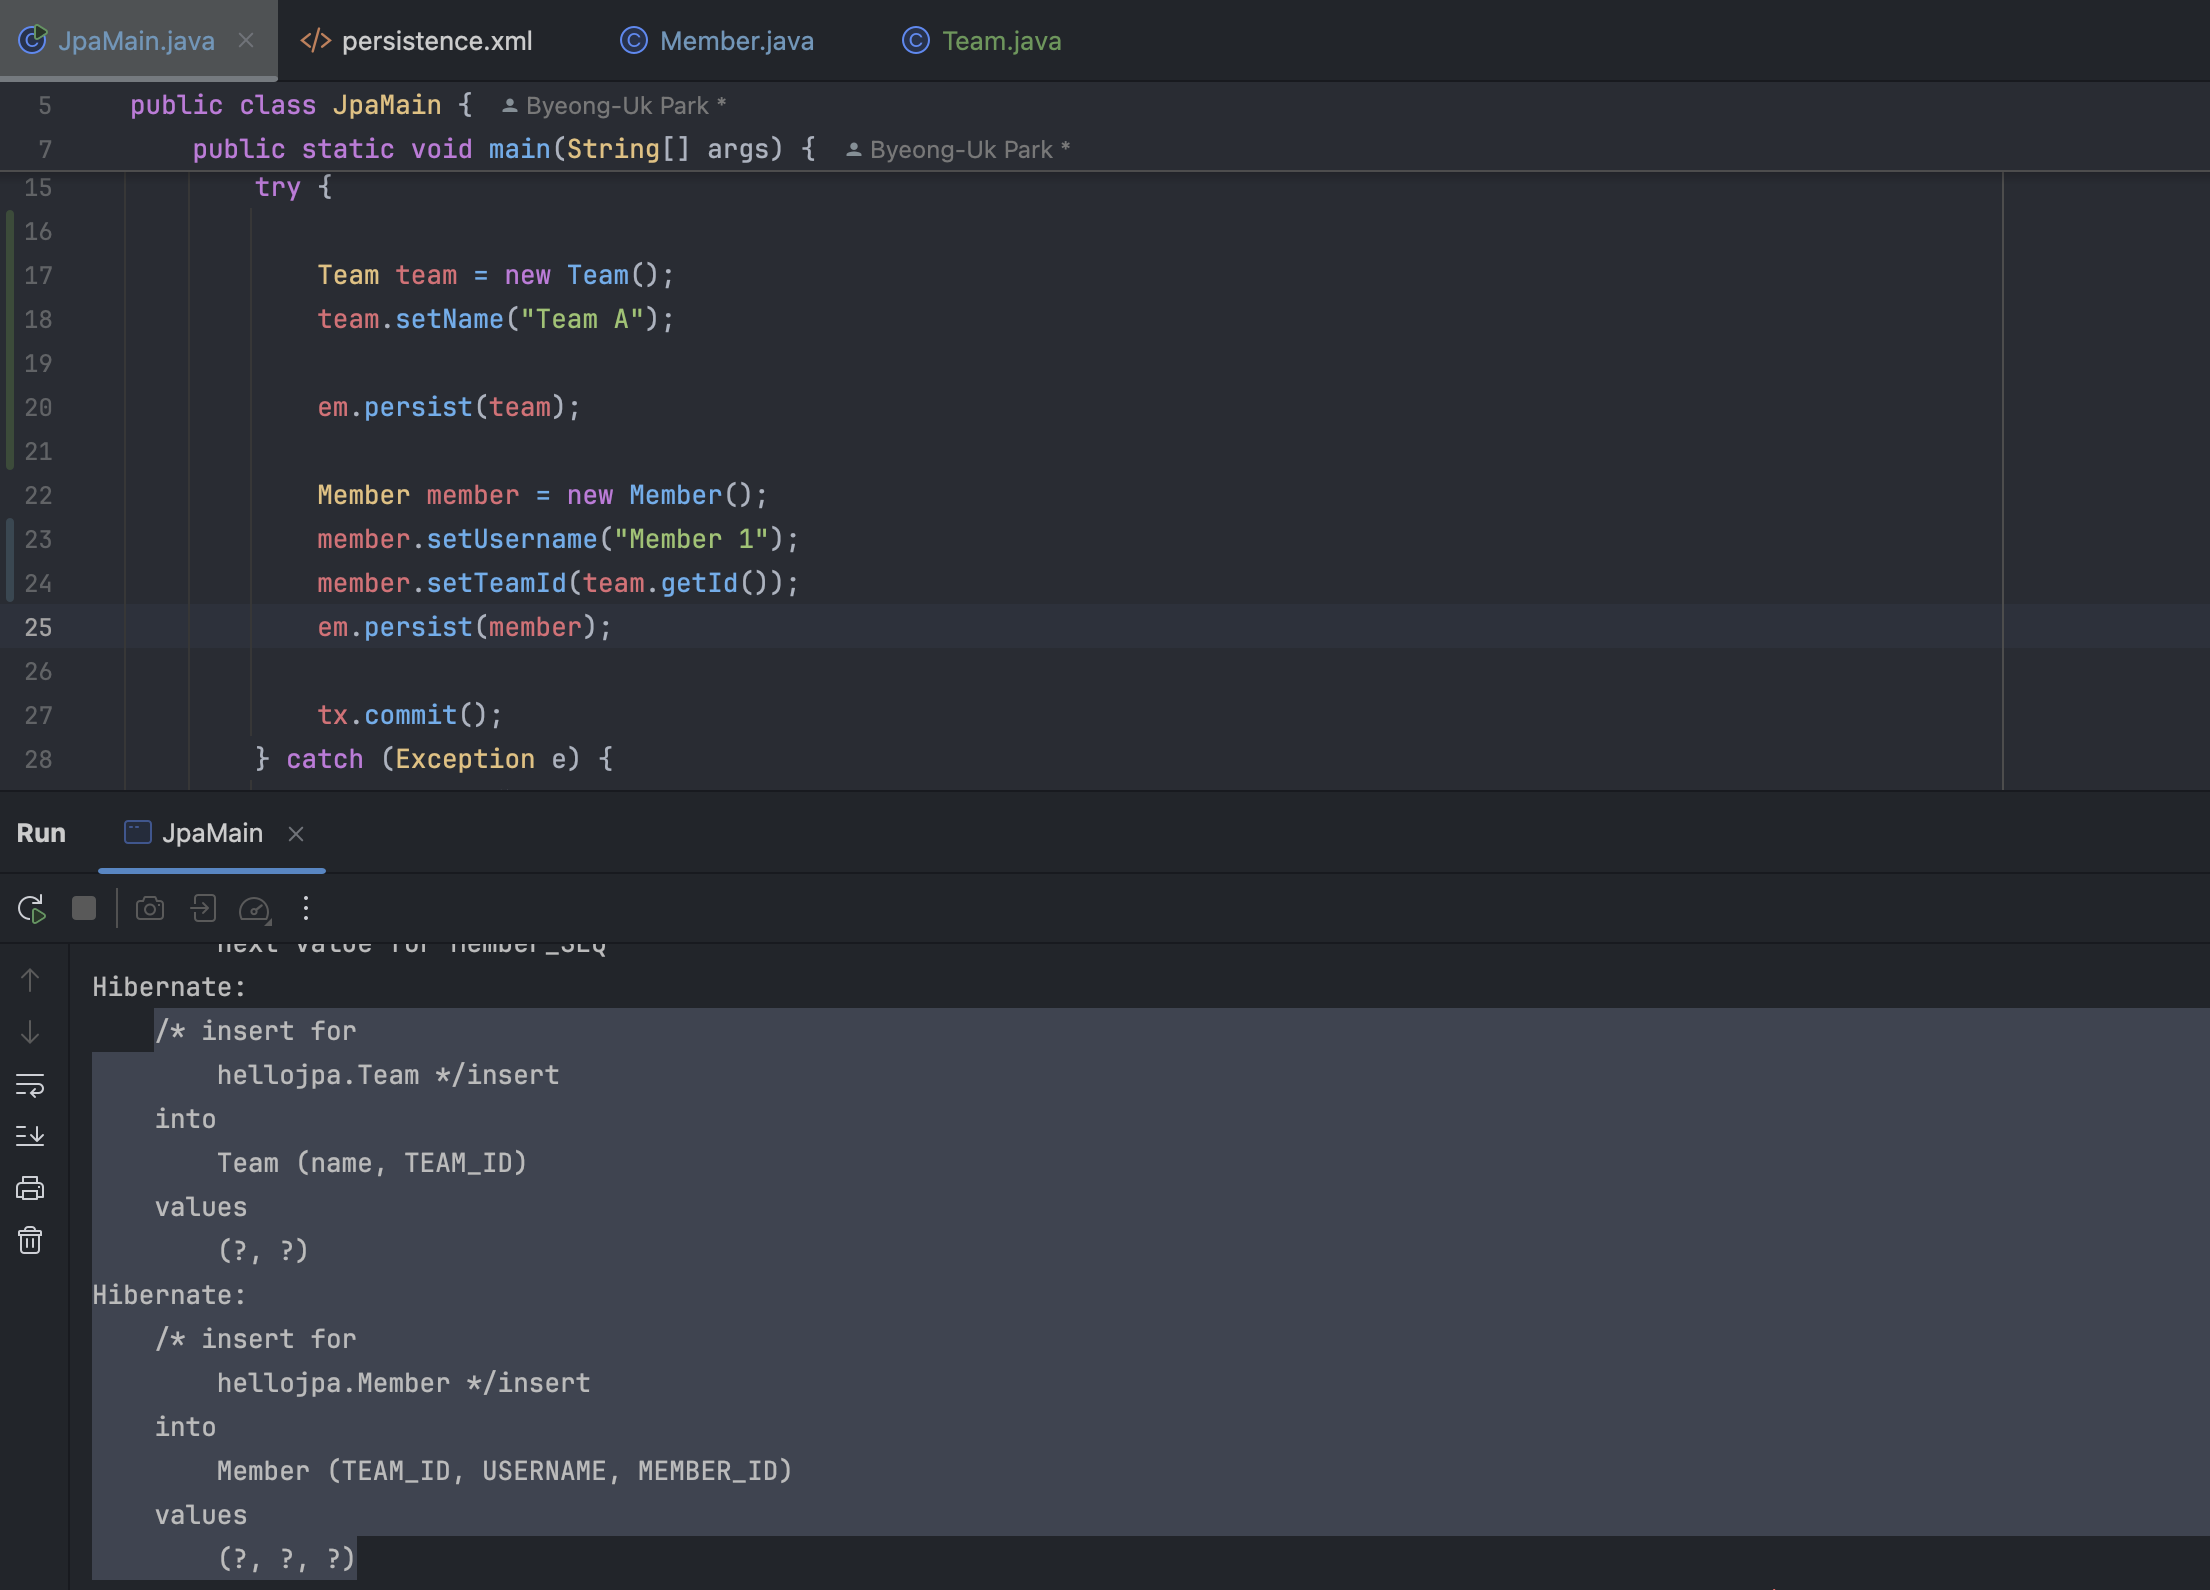This screenshot has width=2210, height=1590.
Task: Open the Run toolbar more options menu
Action: point(306,908)
